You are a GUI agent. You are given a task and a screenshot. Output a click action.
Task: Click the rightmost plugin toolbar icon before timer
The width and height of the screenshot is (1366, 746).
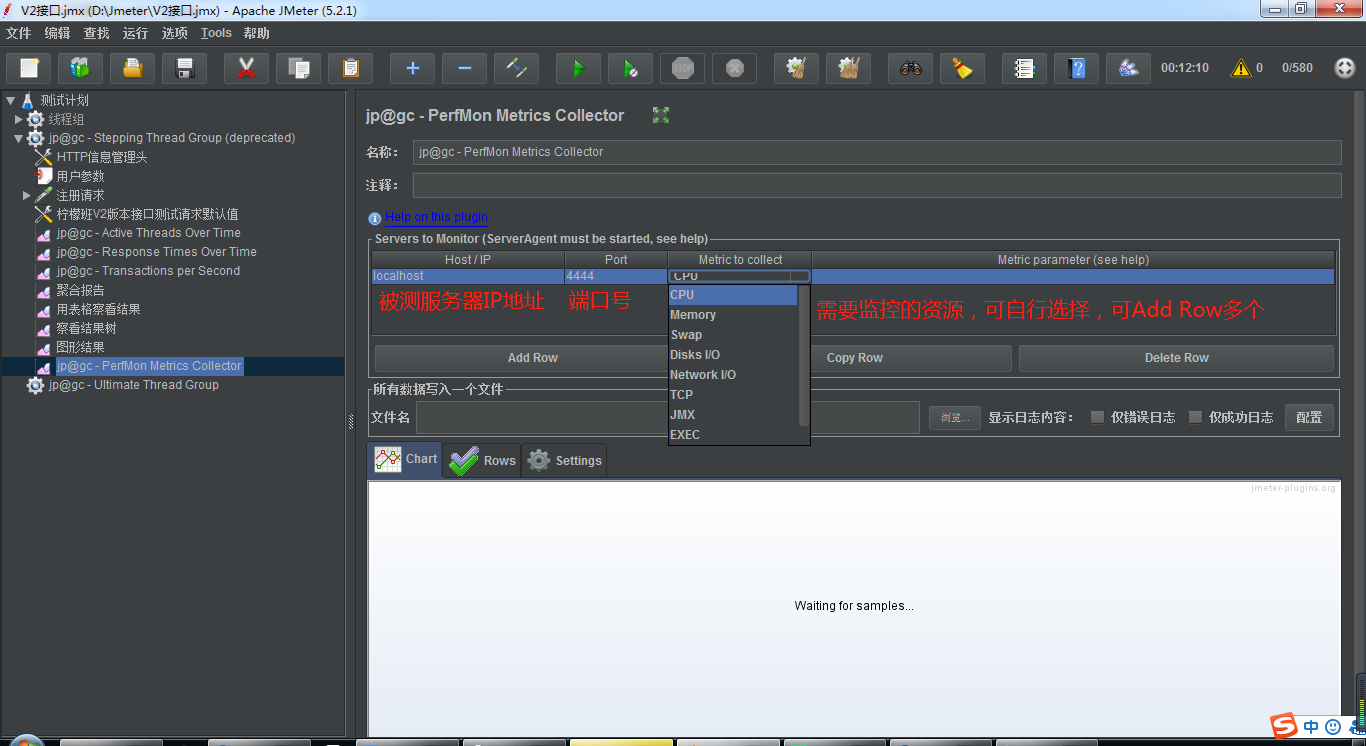click(1128, 68)
